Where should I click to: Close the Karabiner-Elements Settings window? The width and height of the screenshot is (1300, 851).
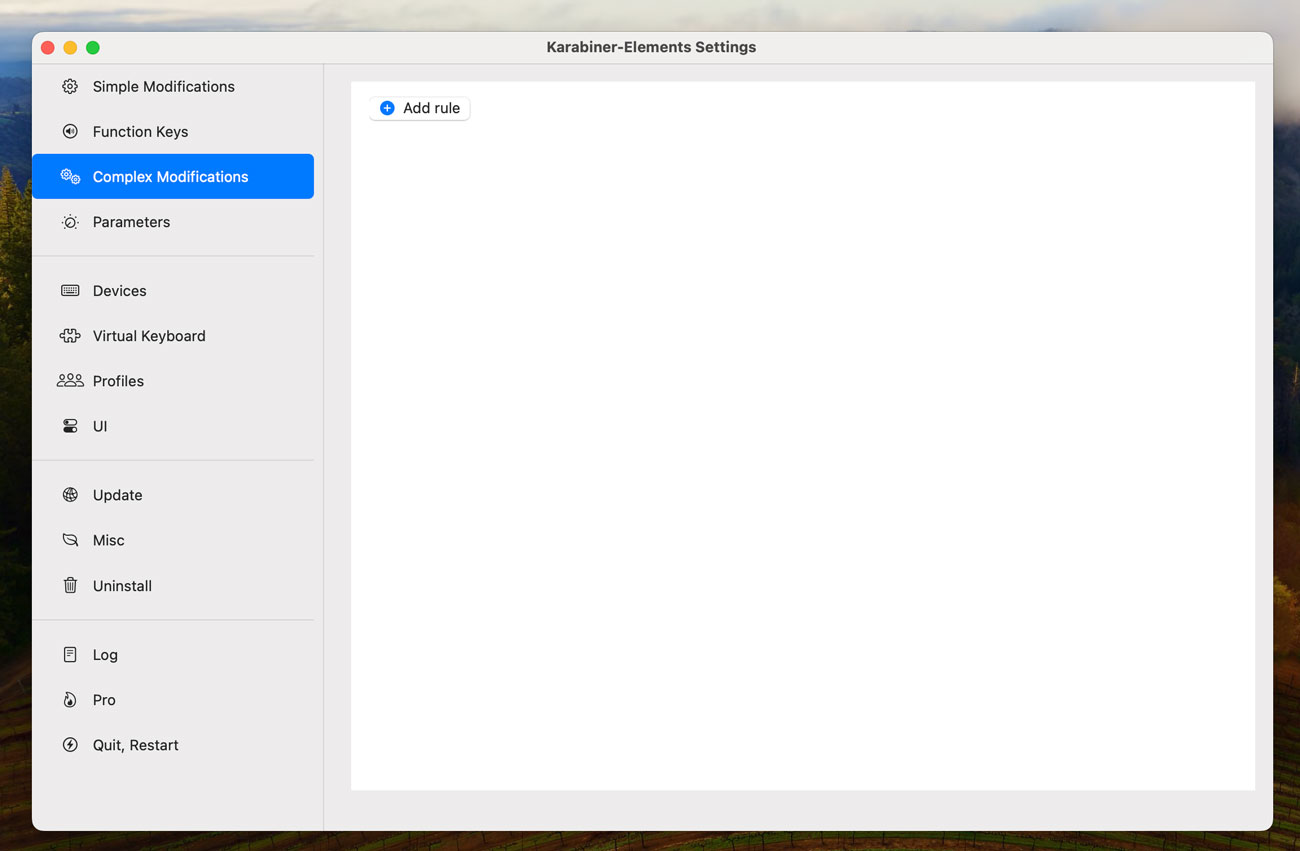pos(47,47)
